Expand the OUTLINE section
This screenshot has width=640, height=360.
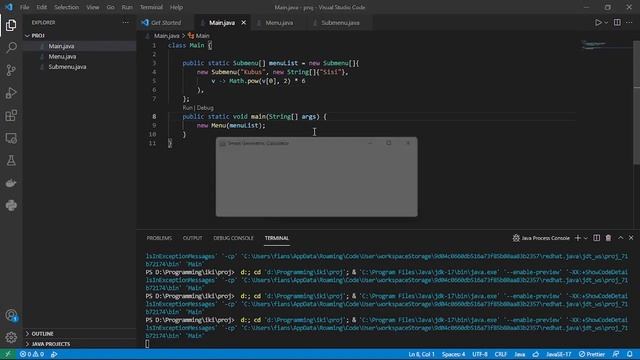point(80,334)
